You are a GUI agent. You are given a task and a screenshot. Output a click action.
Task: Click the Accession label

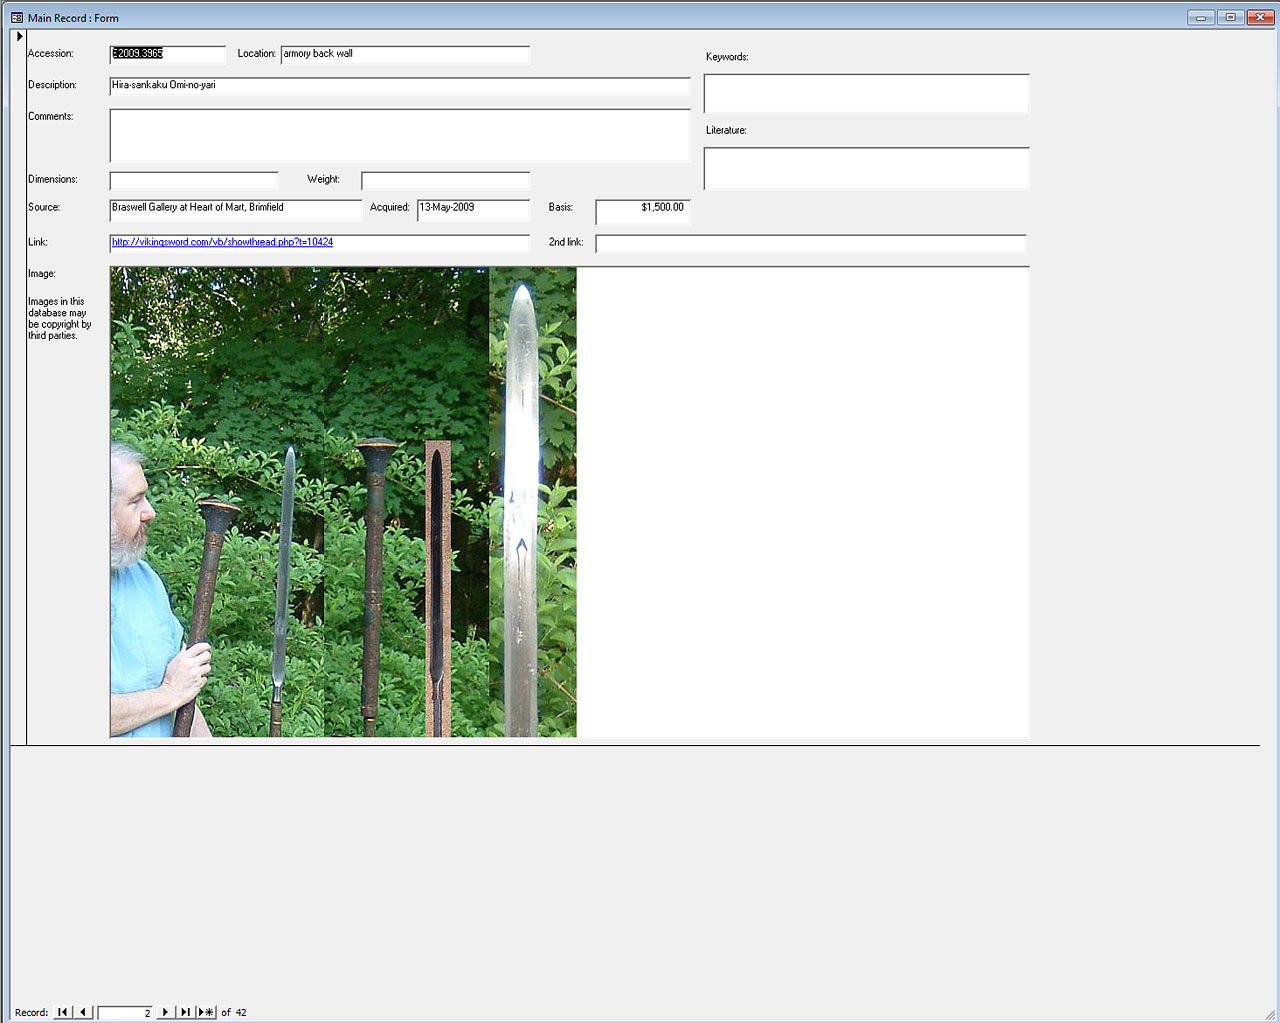point(51,54)
